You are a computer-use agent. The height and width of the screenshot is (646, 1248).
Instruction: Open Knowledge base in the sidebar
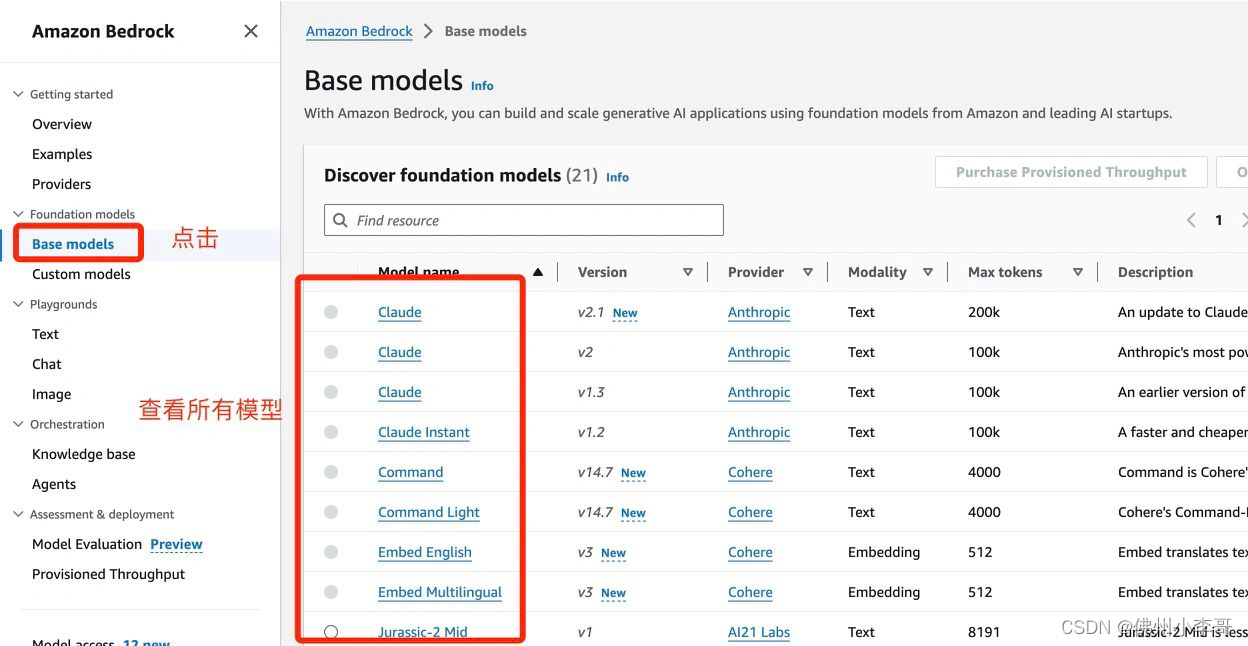[x=84, y=454]
